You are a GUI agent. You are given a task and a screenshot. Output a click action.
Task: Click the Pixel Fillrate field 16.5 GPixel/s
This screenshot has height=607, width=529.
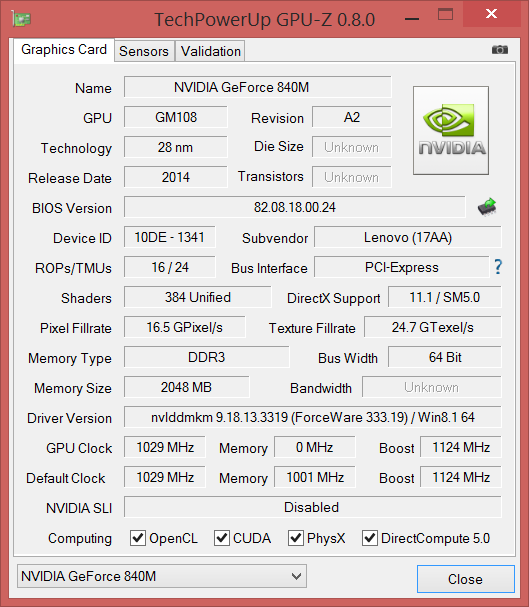click(x=185, y=327)
